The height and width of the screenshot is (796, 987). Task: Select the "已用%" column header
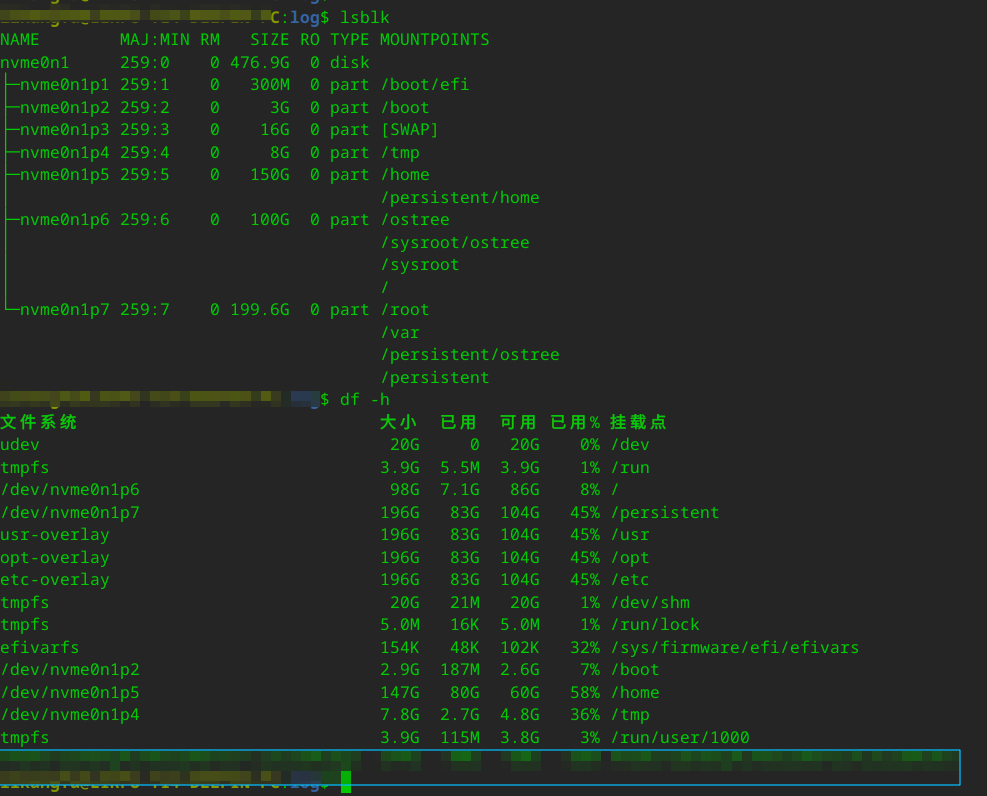point(575,422)
